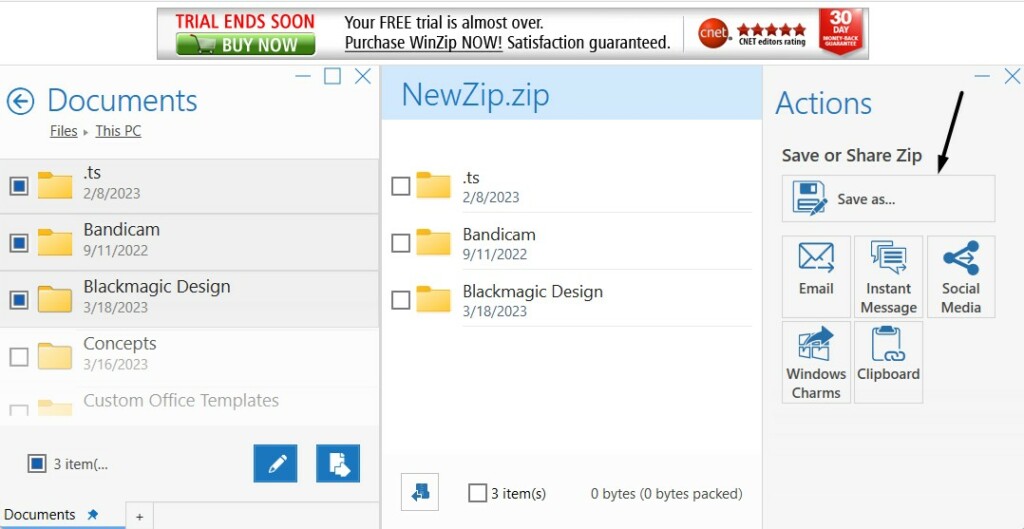Click the Save as... button

point(888,198)
